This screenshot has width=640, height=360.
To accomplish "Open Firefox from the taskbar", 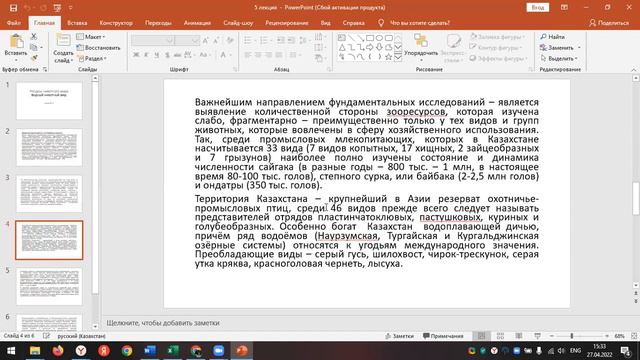I will (58, 351).
